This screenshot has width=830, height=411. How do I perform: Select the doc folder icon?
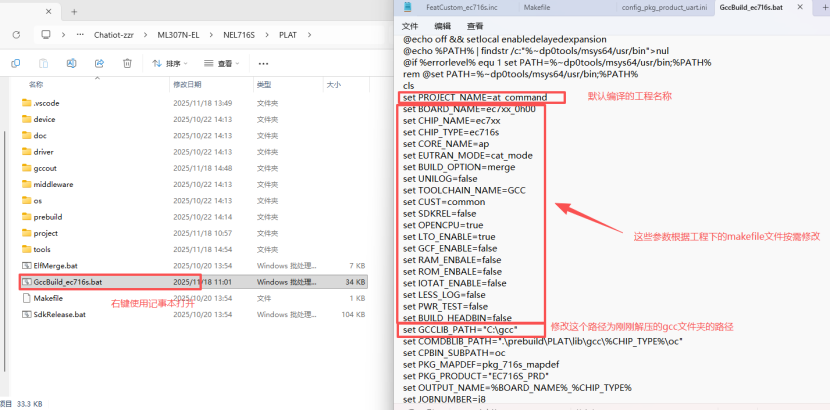tap(27, 136)
